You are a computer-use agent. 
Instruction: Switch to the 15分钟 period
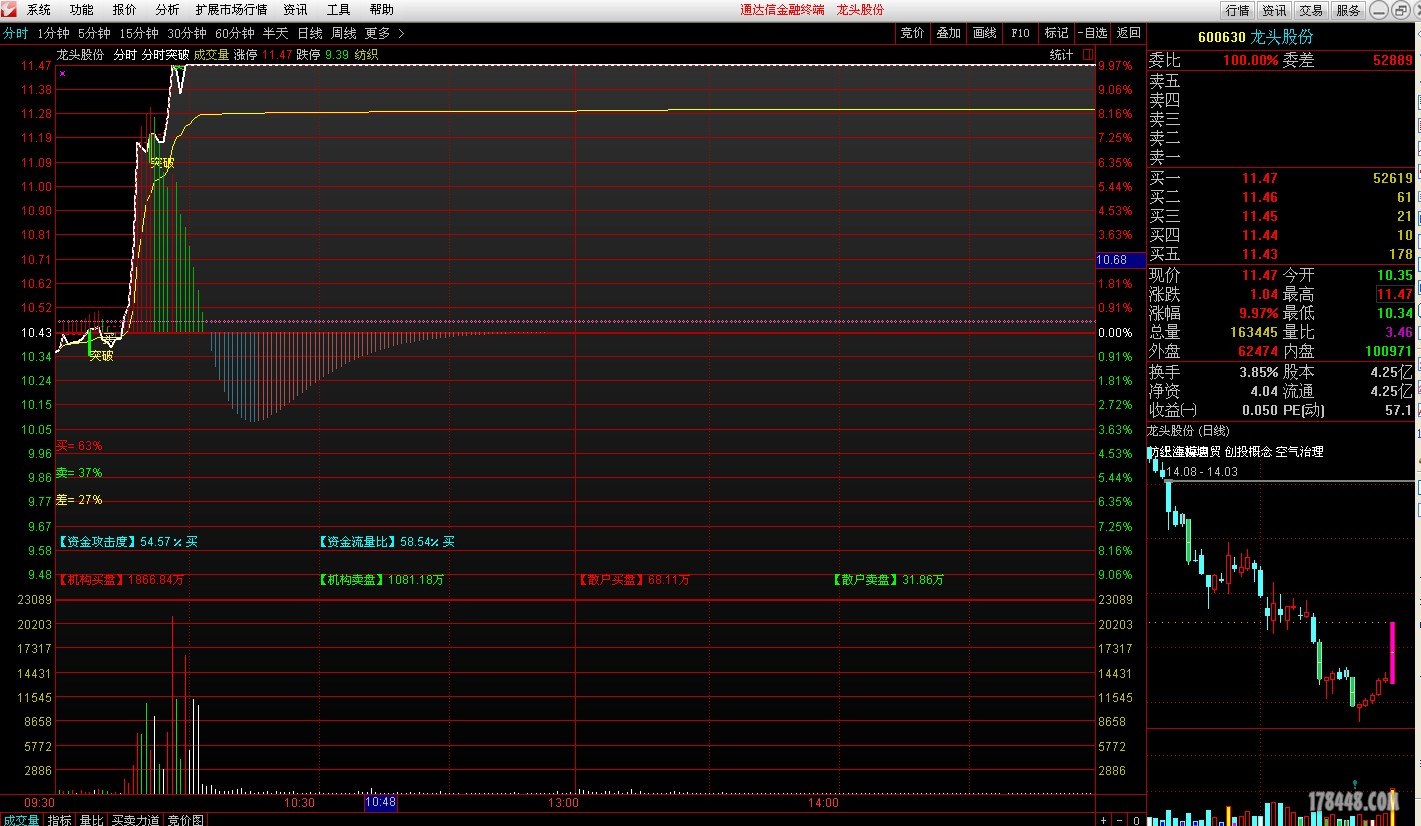pyautogui.click(x=138, y=33)
